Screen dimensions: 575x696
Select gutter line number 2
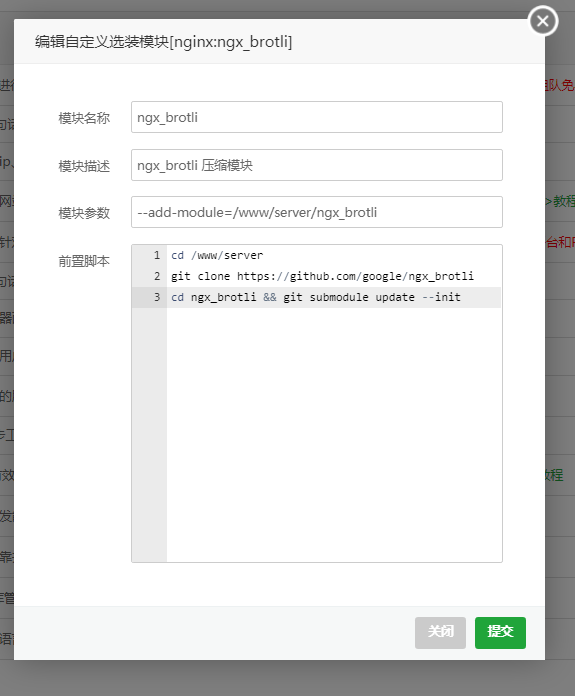[x=157, y=276]
